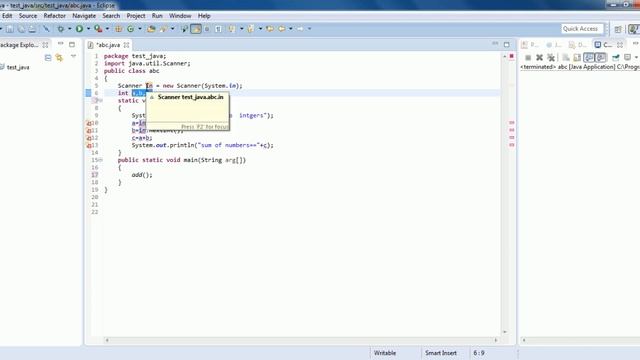Viewport: 640px width, 360px height.
Task: Click error marker on line 10 gutter
Action: pyautogui.click(x=89, y=123)
